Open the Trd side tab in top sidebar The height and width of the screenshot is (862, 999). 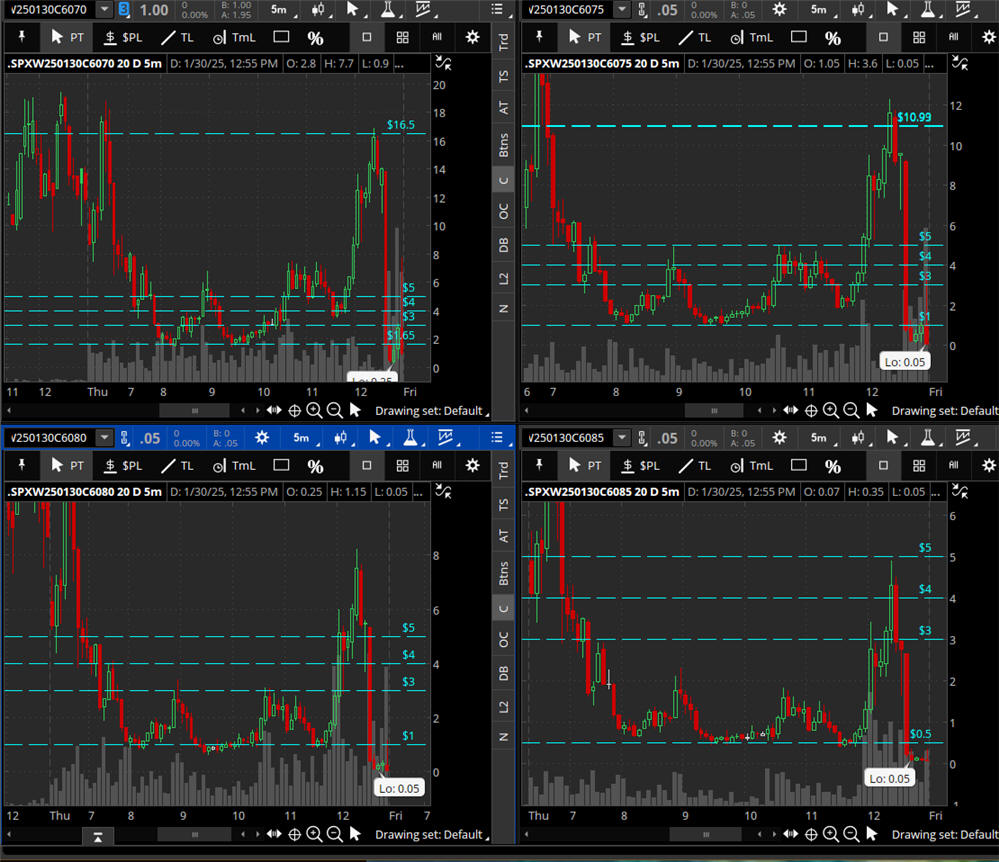504,43
